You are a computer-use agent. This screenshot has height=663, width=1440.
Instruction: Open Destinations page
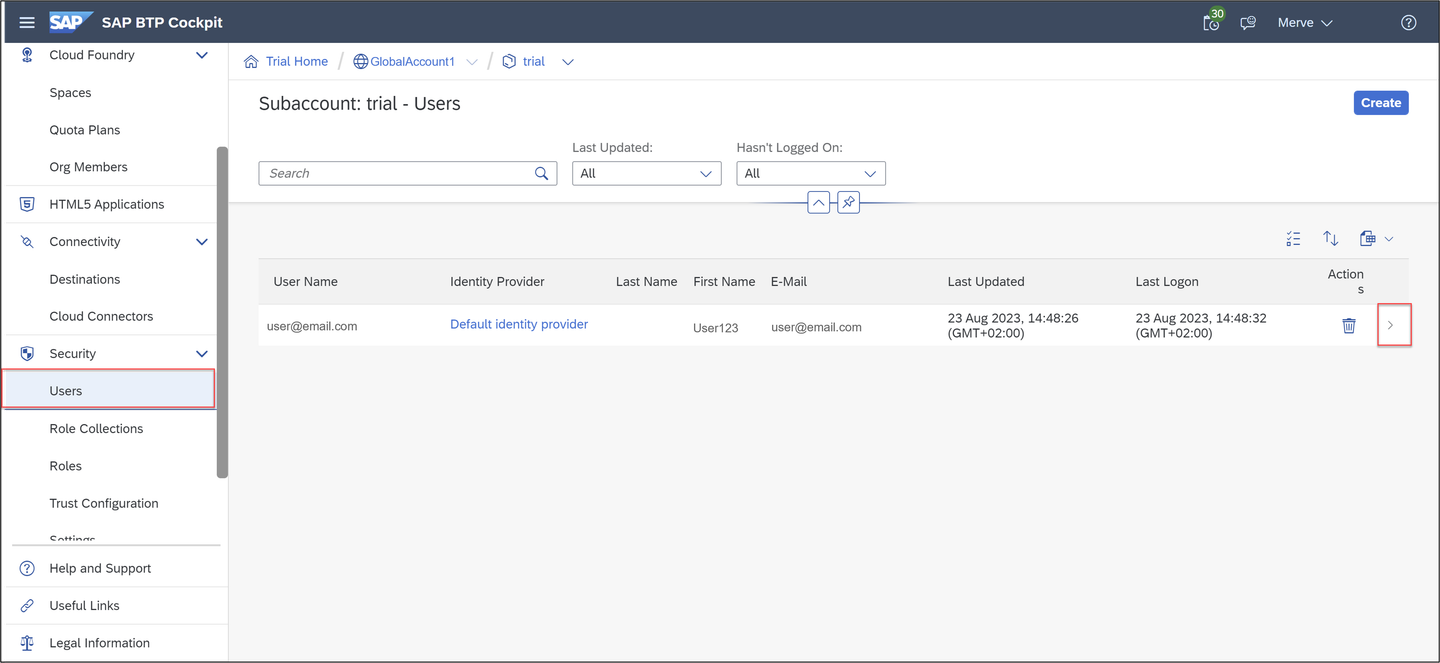coord(85,279)
